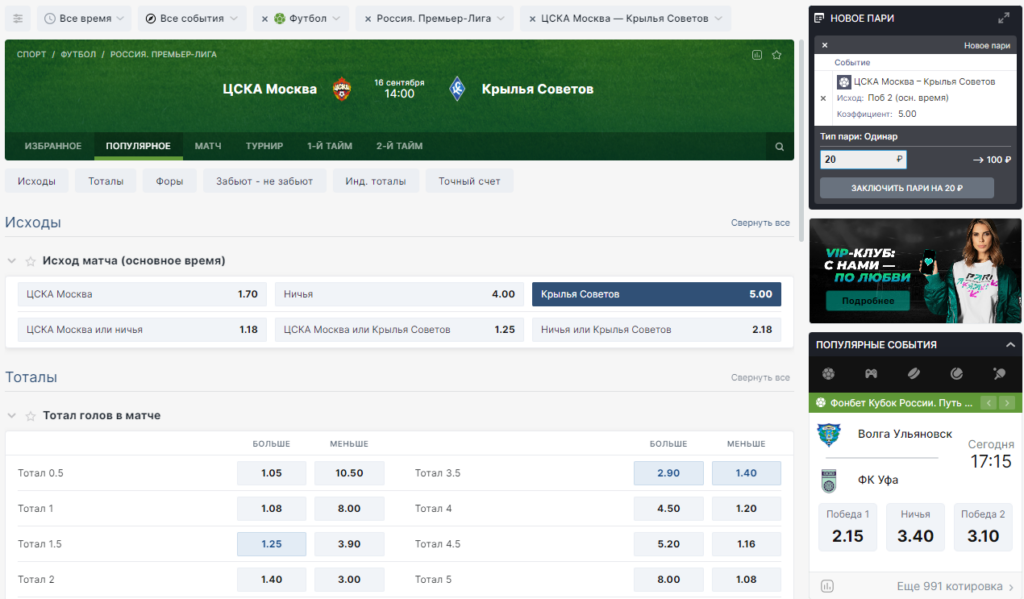This screenshot has width=1024, height=599.
Task: Open stats icon below Волга Ульяновск odds
Action: [x=827, y=586]
